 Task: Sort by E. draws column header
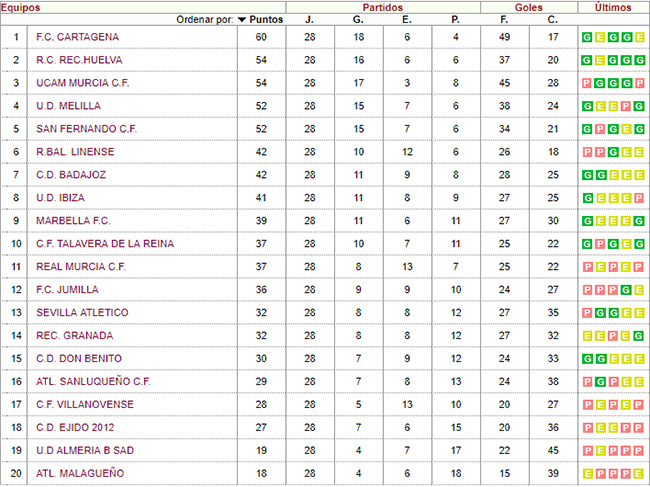pos(407,19)
